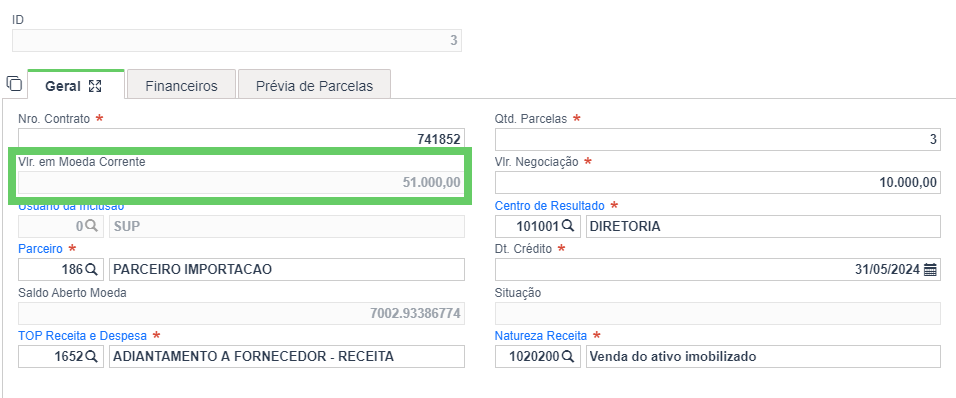This screenshot has width=956, height=398.
Task: Focus the Nro. Contrato input field
Action: [x=241, y=139]
